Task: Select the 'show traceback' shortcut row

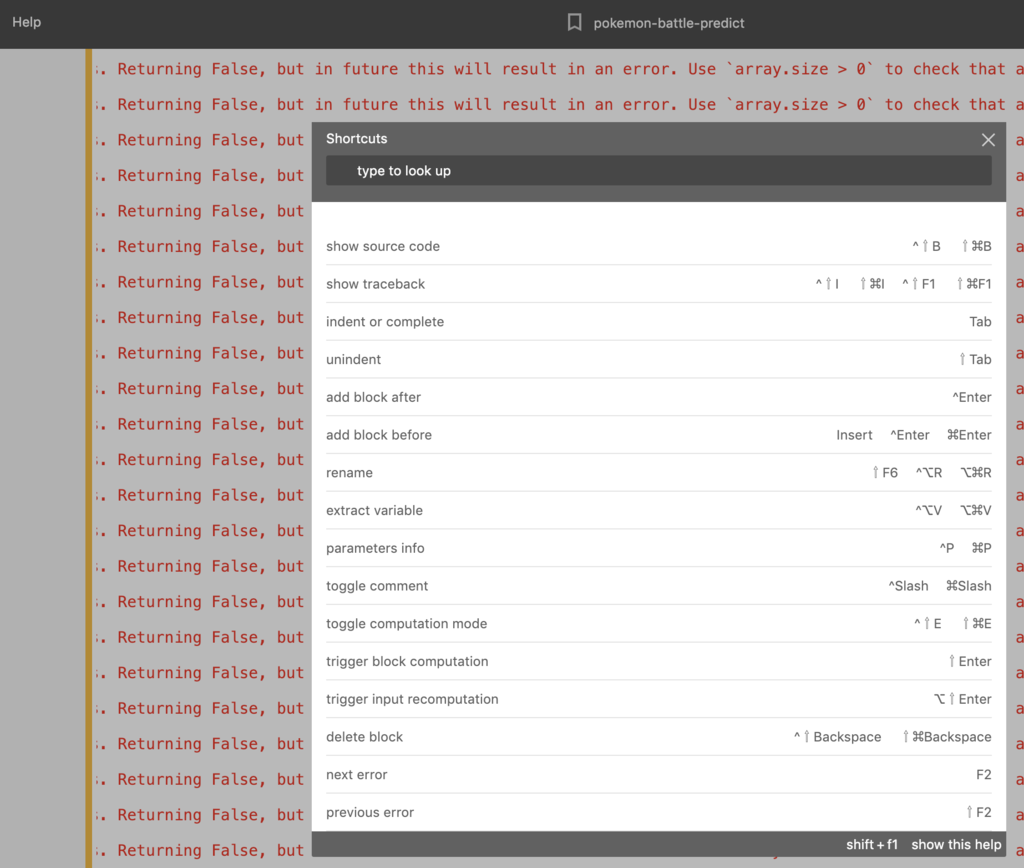Action: pyautogui.click(x=658, y=284)
